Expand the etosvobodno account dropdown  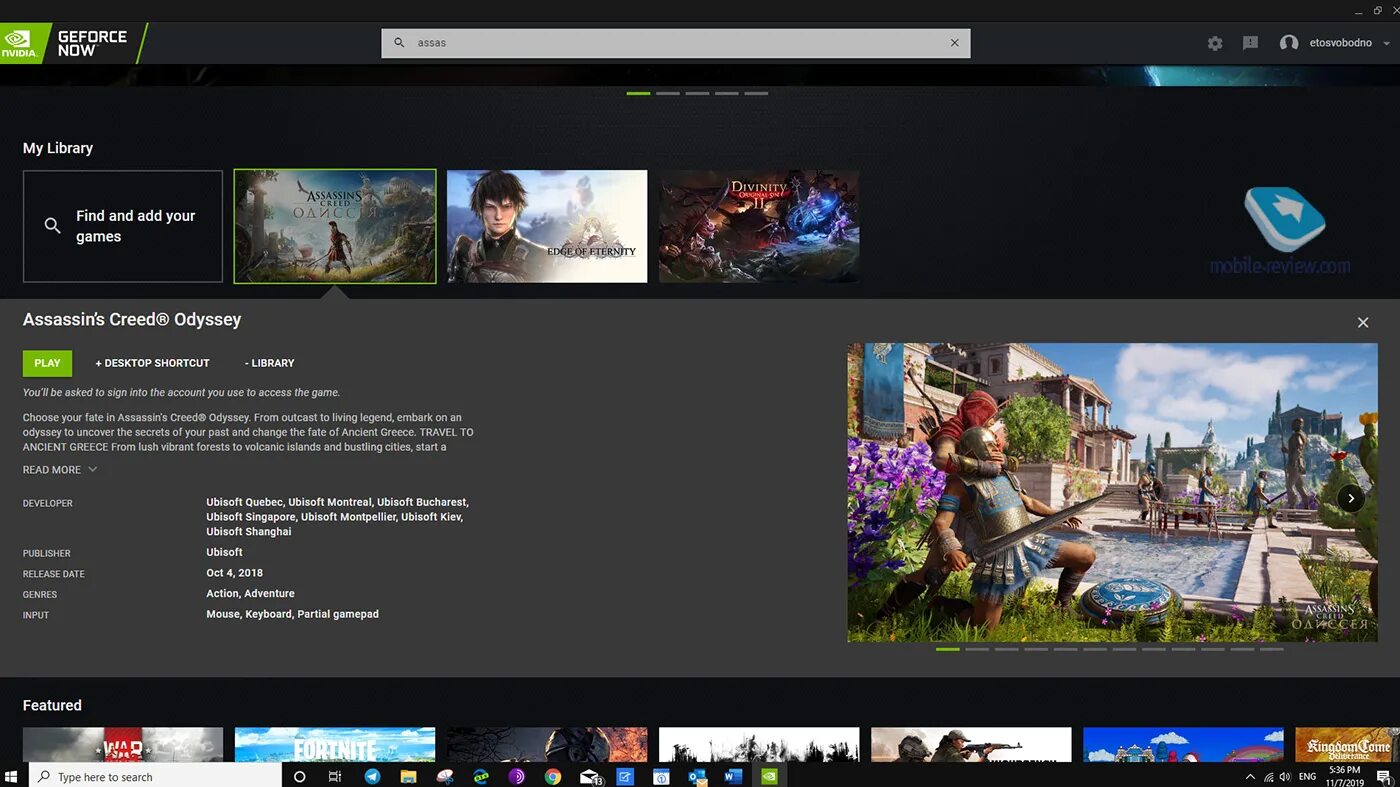(1386, 44)
